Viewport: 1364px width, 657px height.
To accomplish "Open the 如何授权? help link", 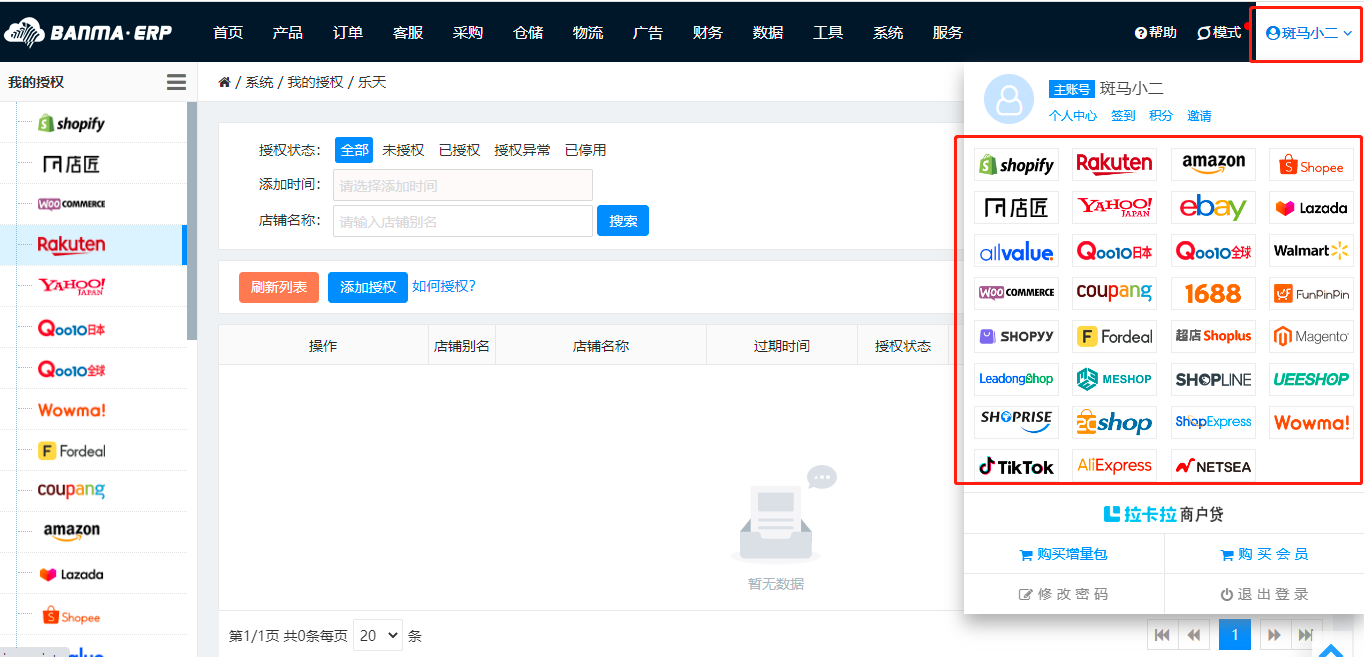I will 444,286.
